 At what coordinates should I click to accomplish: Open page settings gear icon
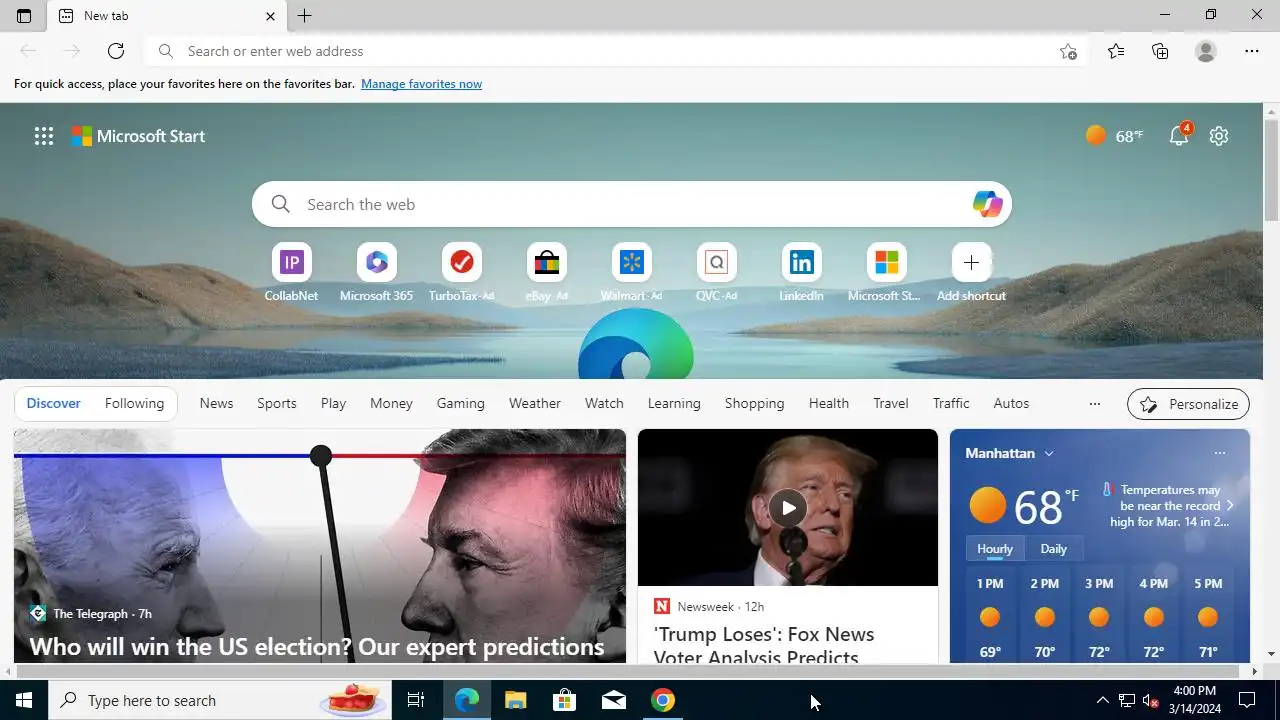pyautogui.click(x=1218, y=136)
